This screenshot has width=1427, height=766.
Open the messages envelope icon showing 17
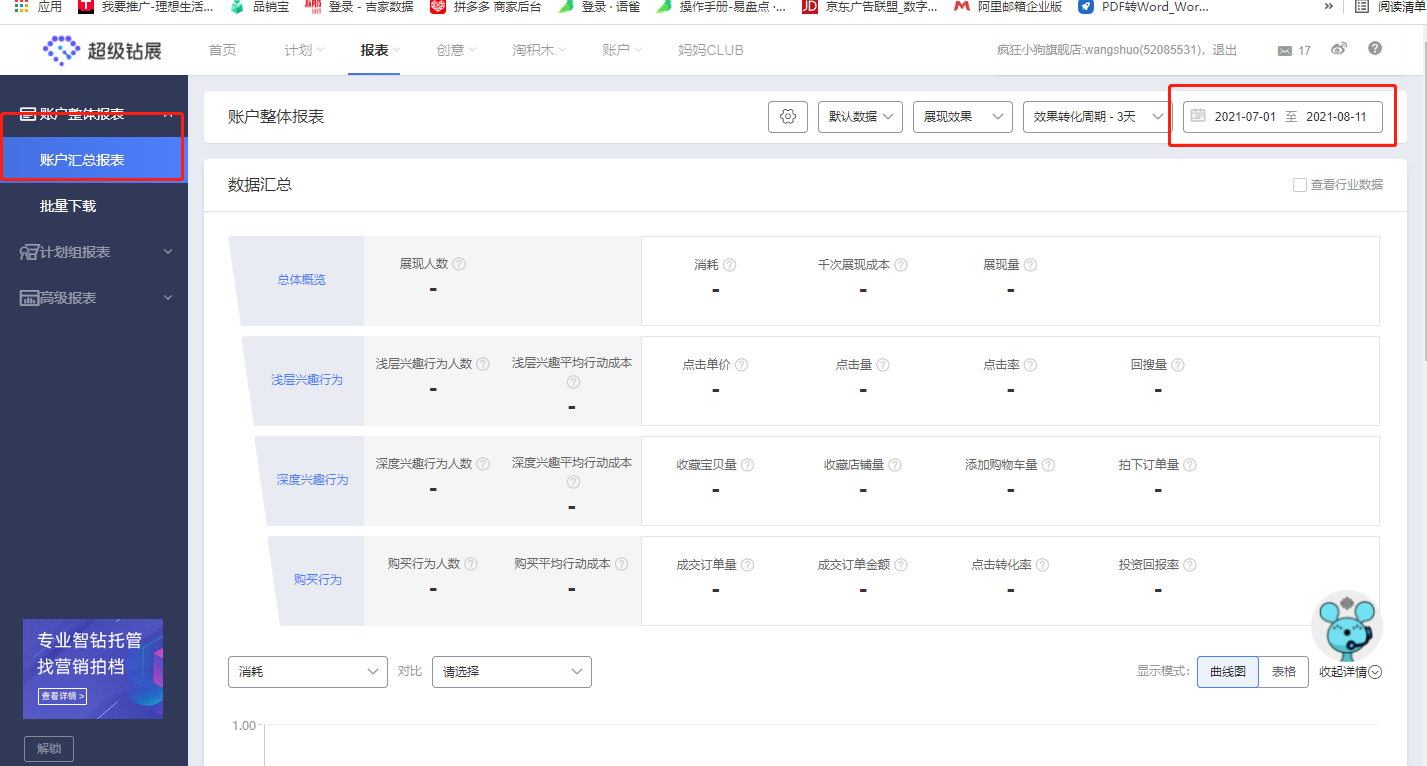pyautogui.click(x=1285, y=51)
